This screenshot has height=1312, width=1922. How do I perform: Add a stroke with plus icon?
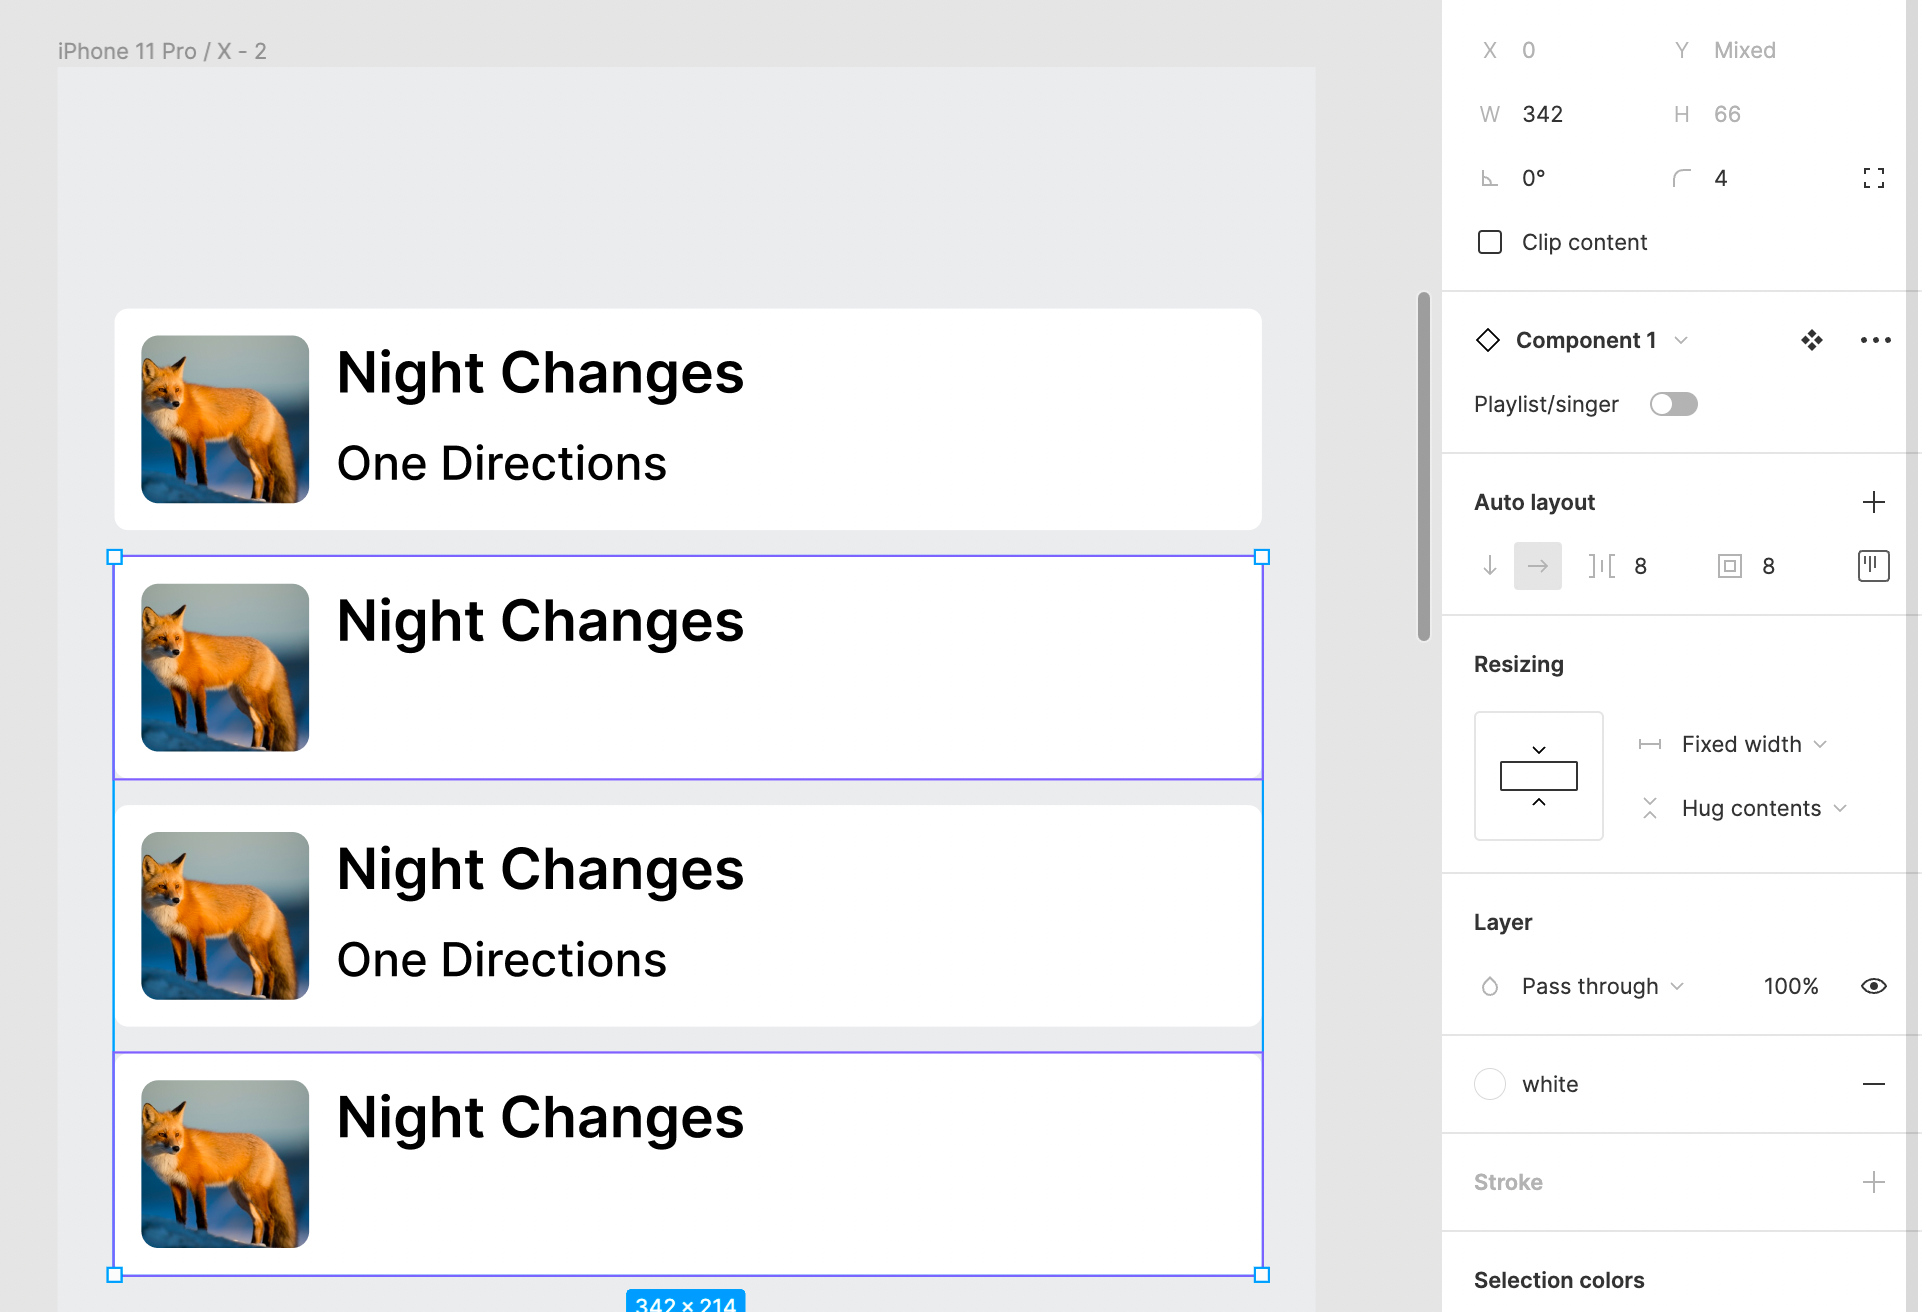[1873, 1182]
